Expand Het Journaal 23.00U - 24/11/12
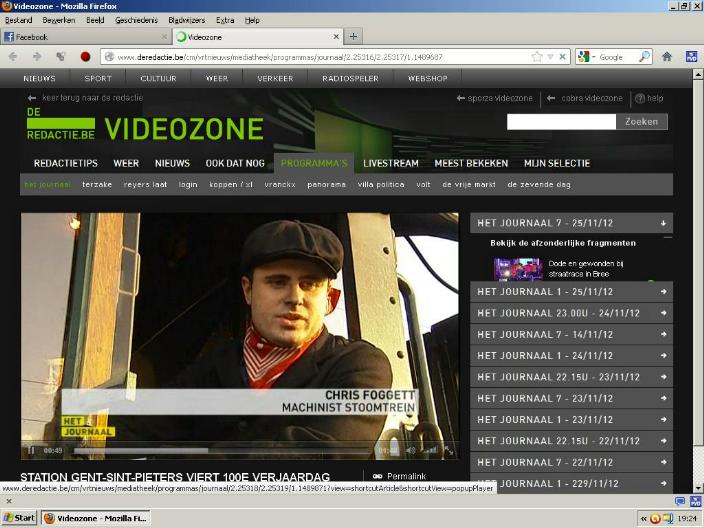This screenshot has height=528, width=704. [571, 313]
